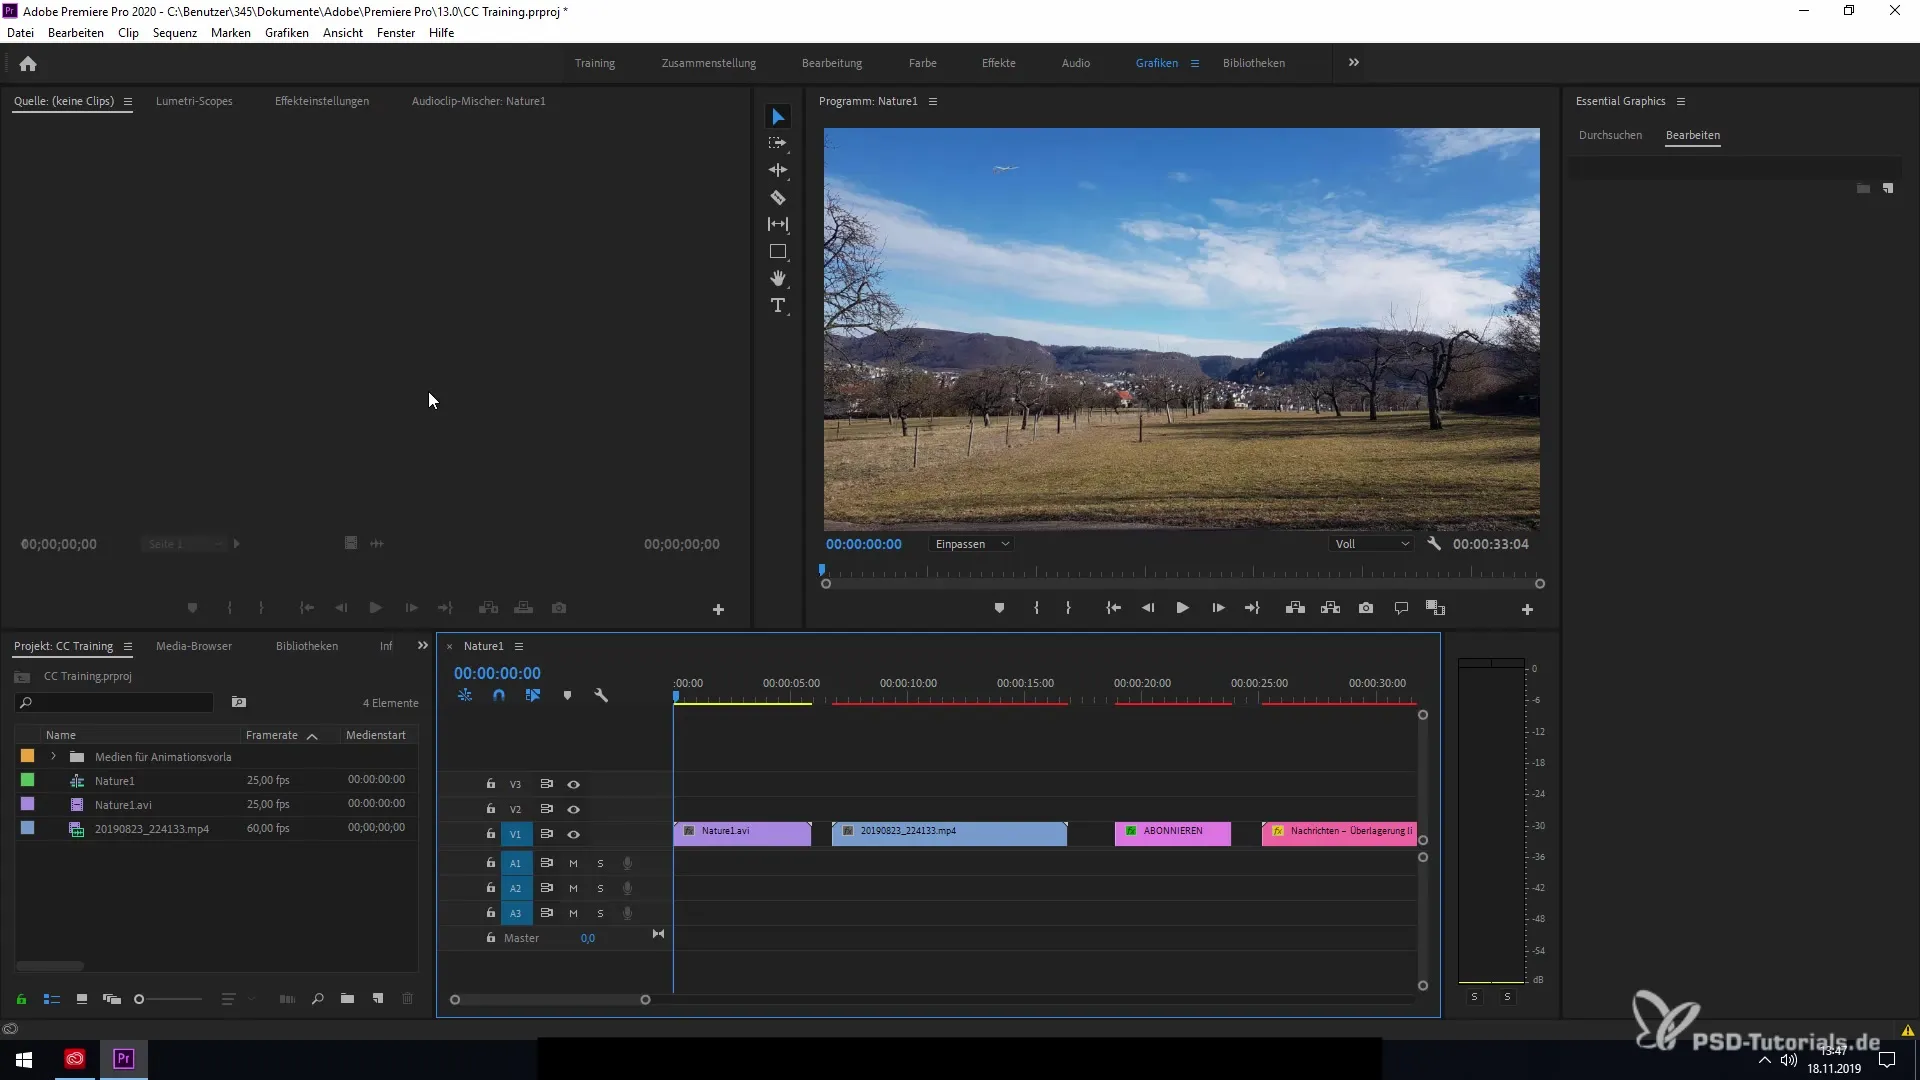
Task: Select the Type tool
Action: click(778, 305)
